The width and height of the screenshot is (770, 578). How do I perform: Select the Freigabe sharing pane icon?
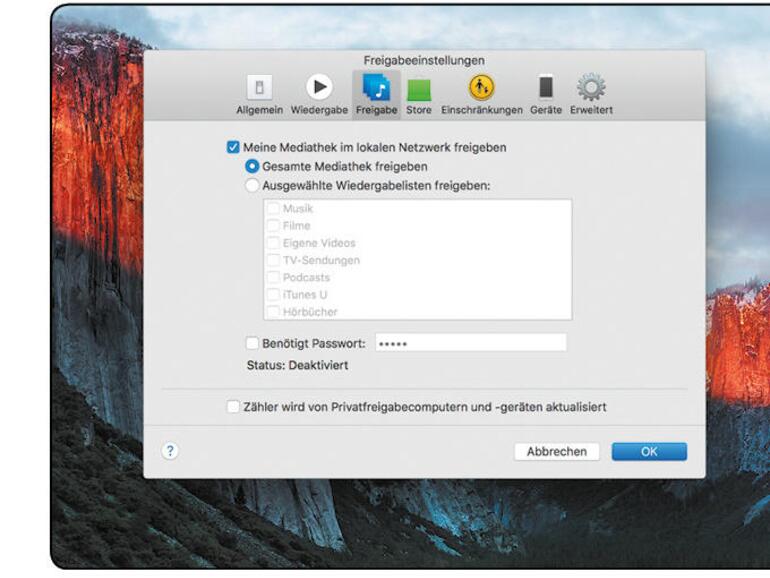pos(376,95)
